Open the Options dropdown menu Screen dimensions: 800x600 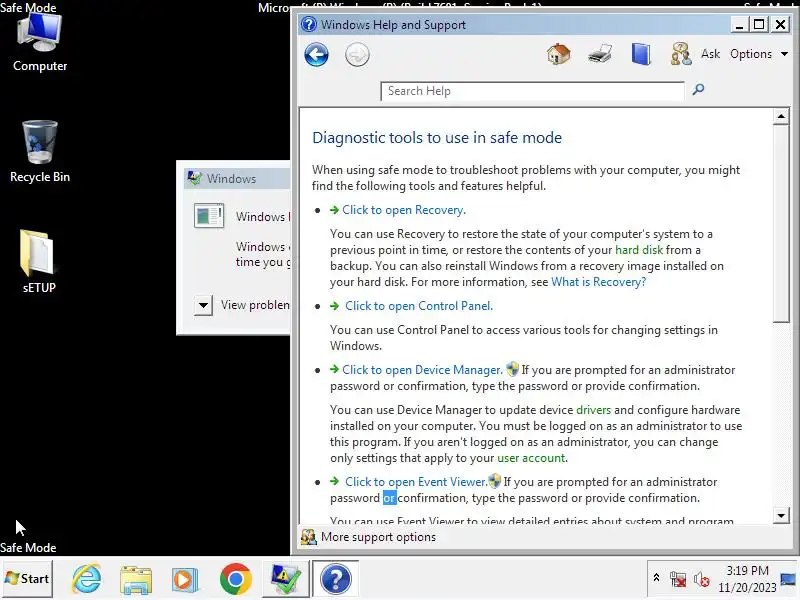759,54
